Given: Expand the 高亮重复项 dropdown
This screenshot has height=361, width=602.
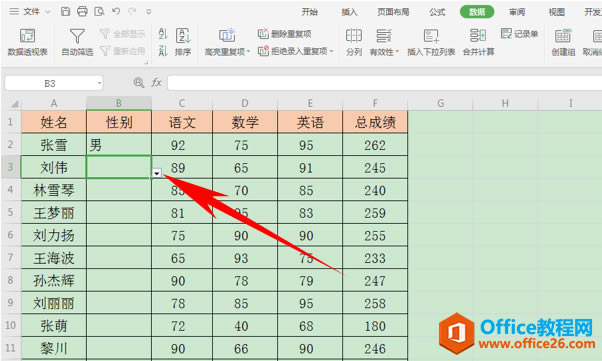Looking at the screenshot, I should coord(249,51).
